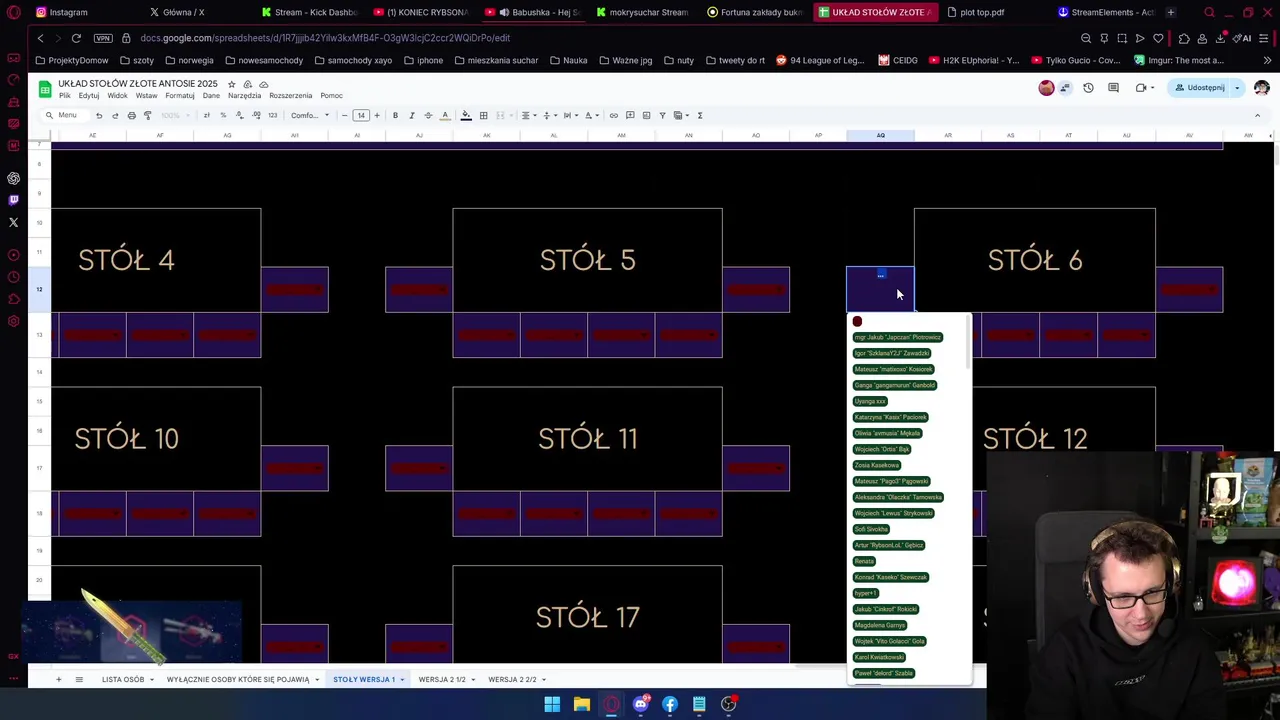This screenshot has width=1280, height=720.
Task: Open the cell fill color picker
Action: coord(466,115)
